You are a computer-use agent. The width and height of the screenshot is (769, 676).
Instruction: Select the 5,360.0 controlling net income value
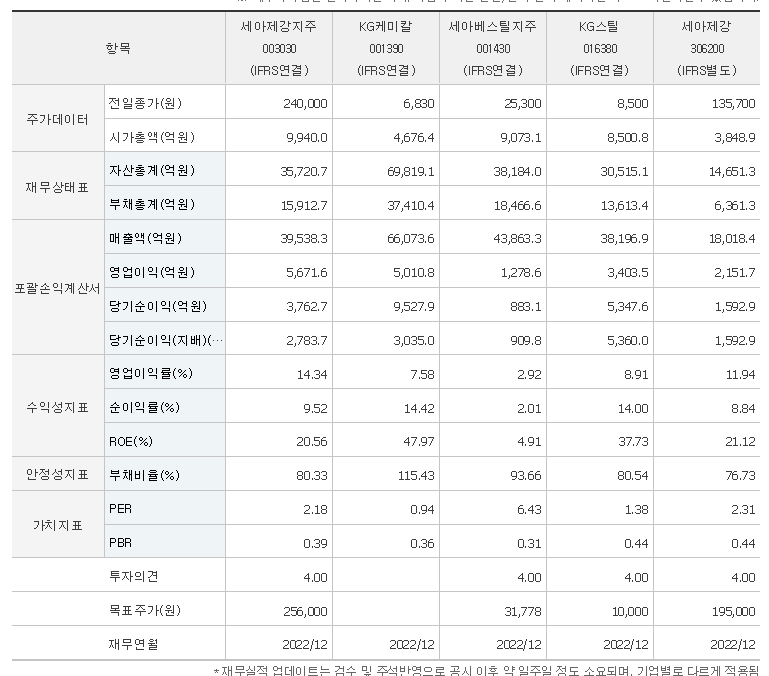pos(628,340)
